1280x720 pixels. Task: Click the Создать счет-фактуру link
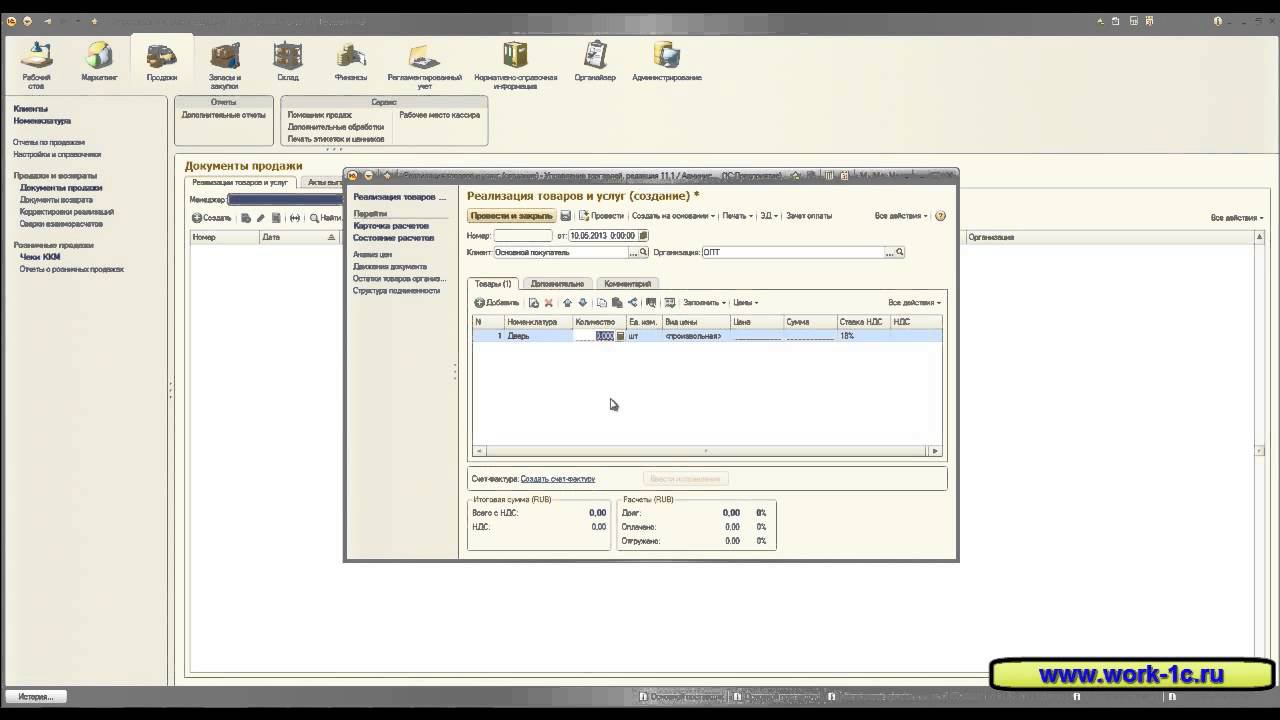pyautogui.click(x=558, y=479)
